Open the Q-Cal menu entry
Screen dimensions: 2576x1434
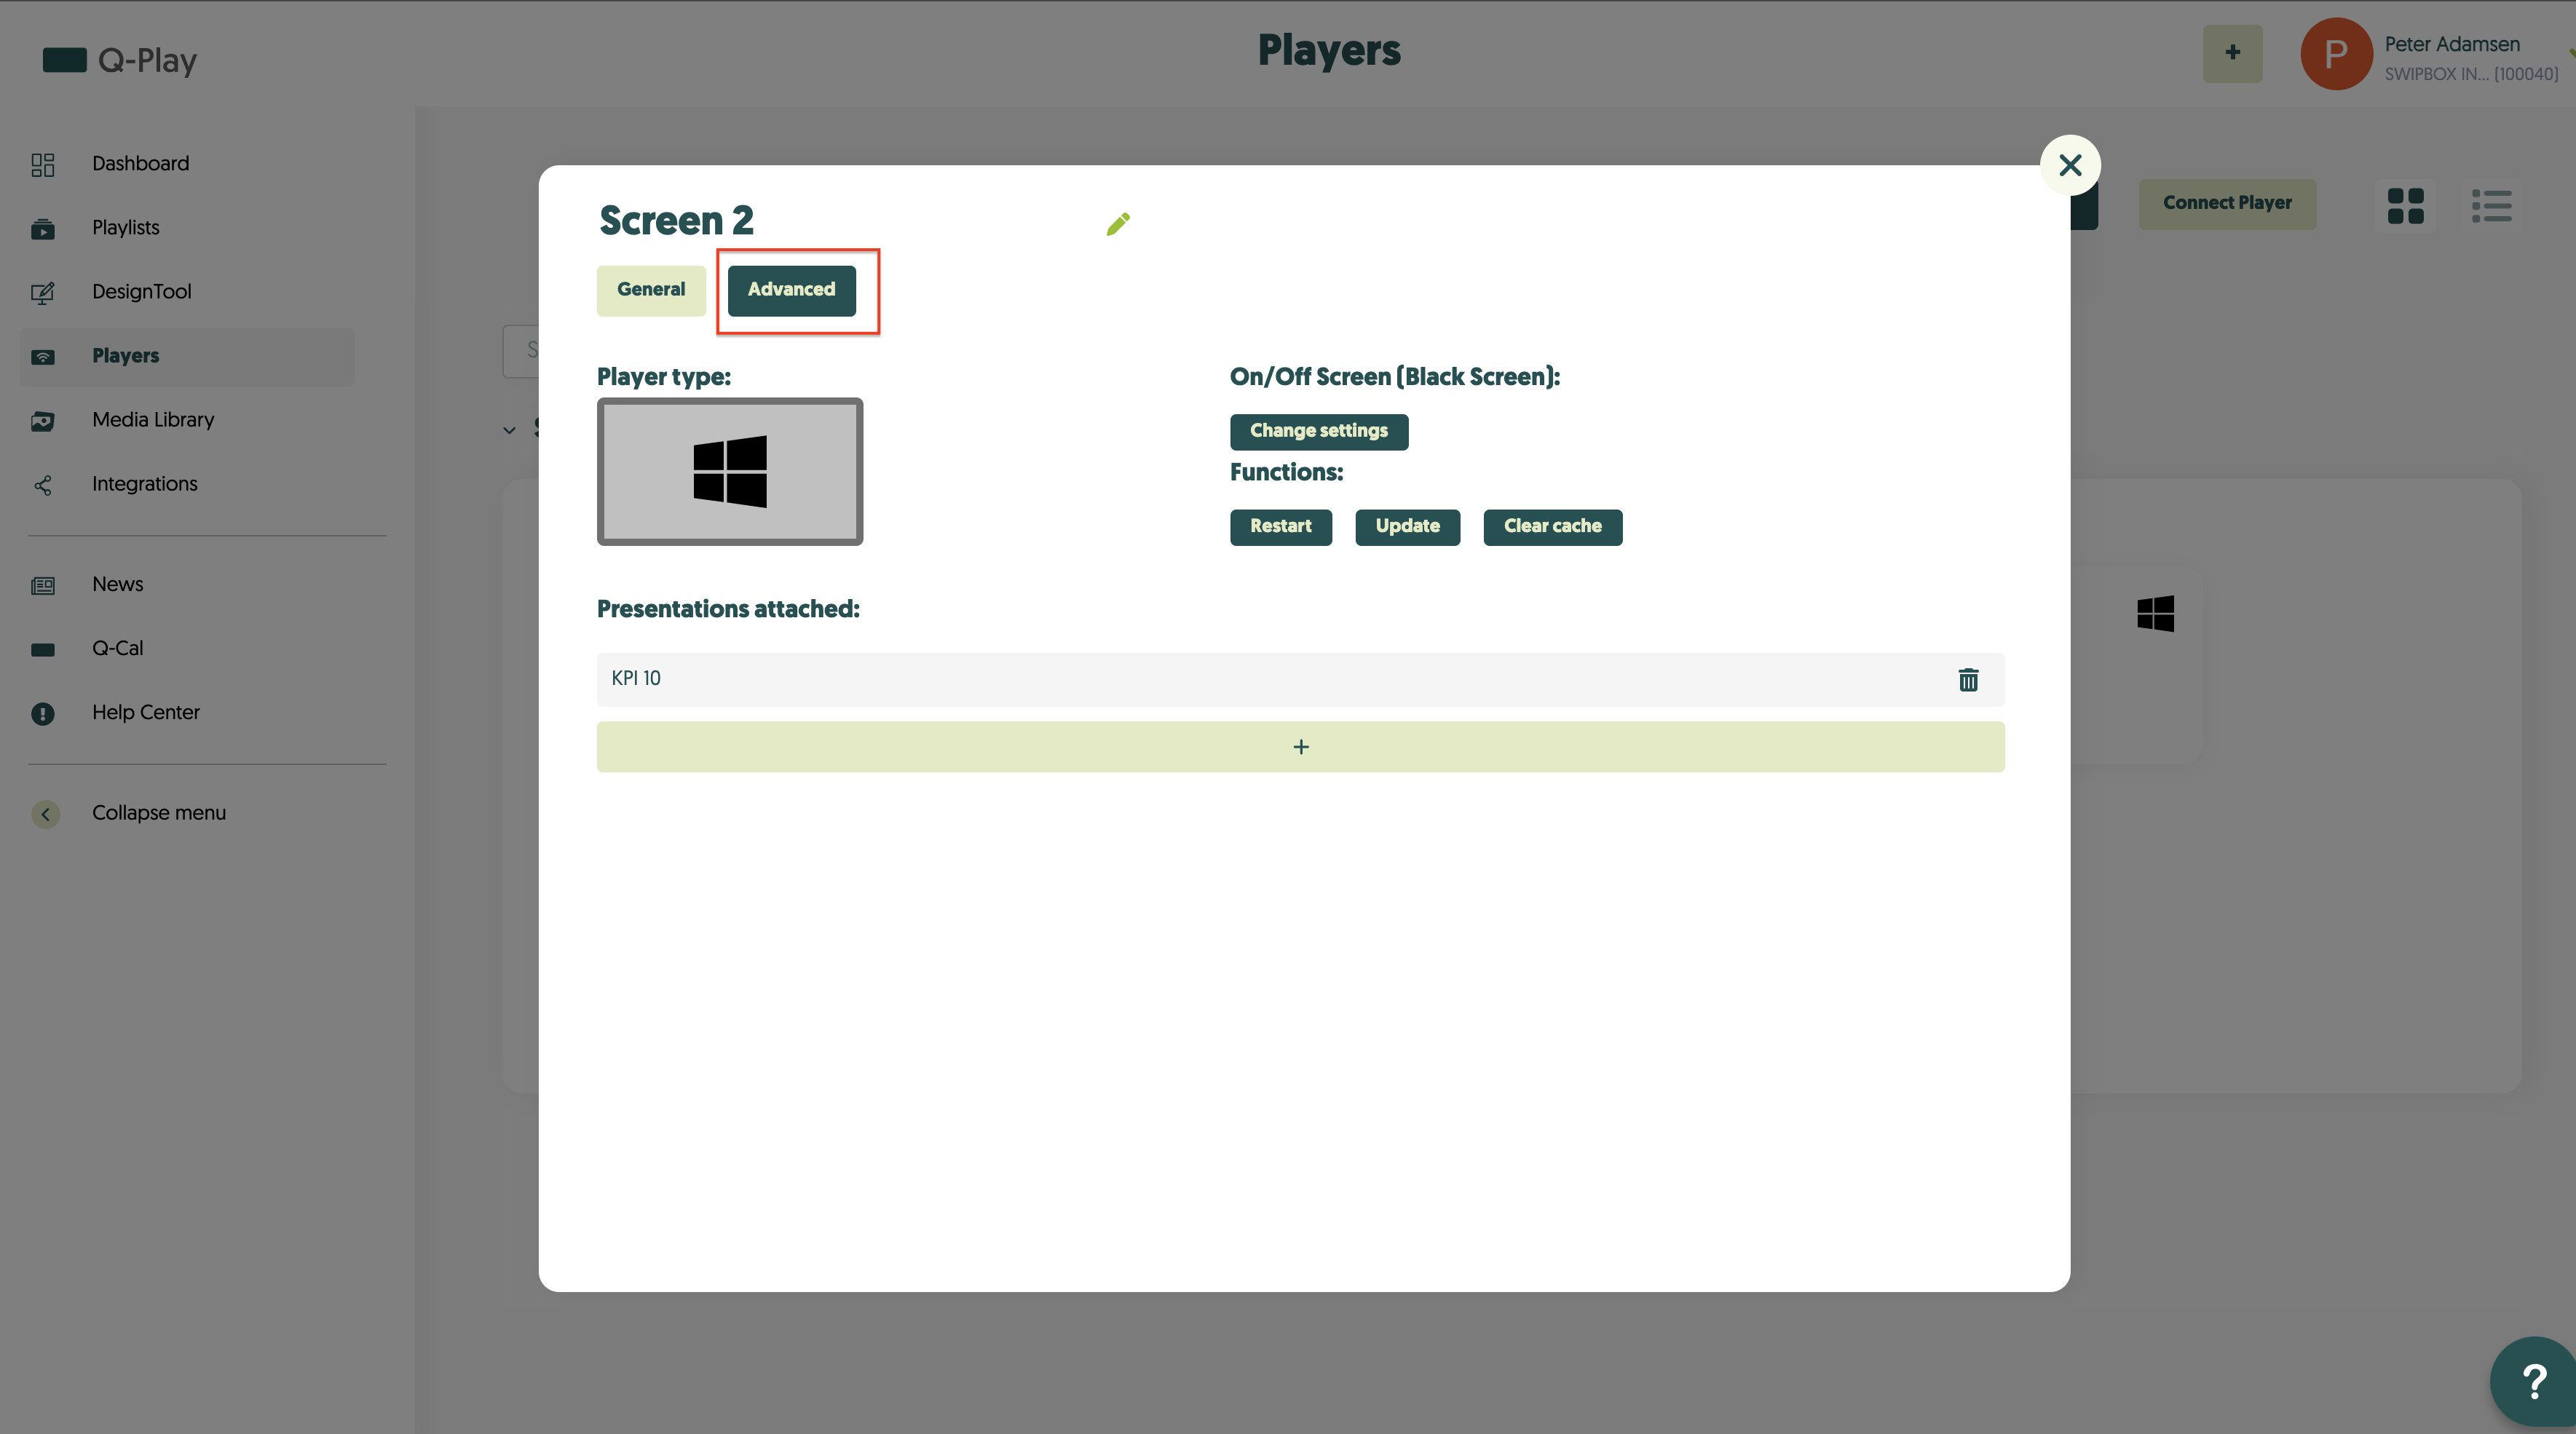pyautogui.click(x=118, y=648)
